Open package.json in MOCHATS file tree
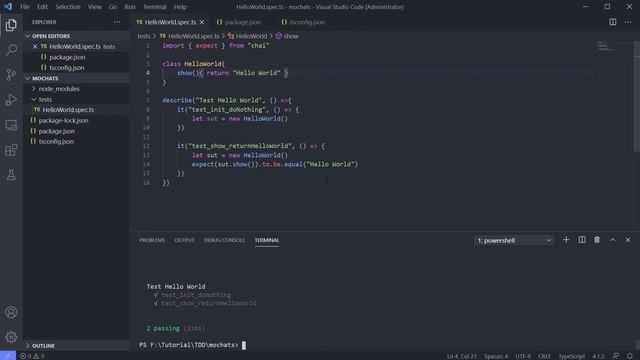 pyautogui.click(x=57, y=131)
